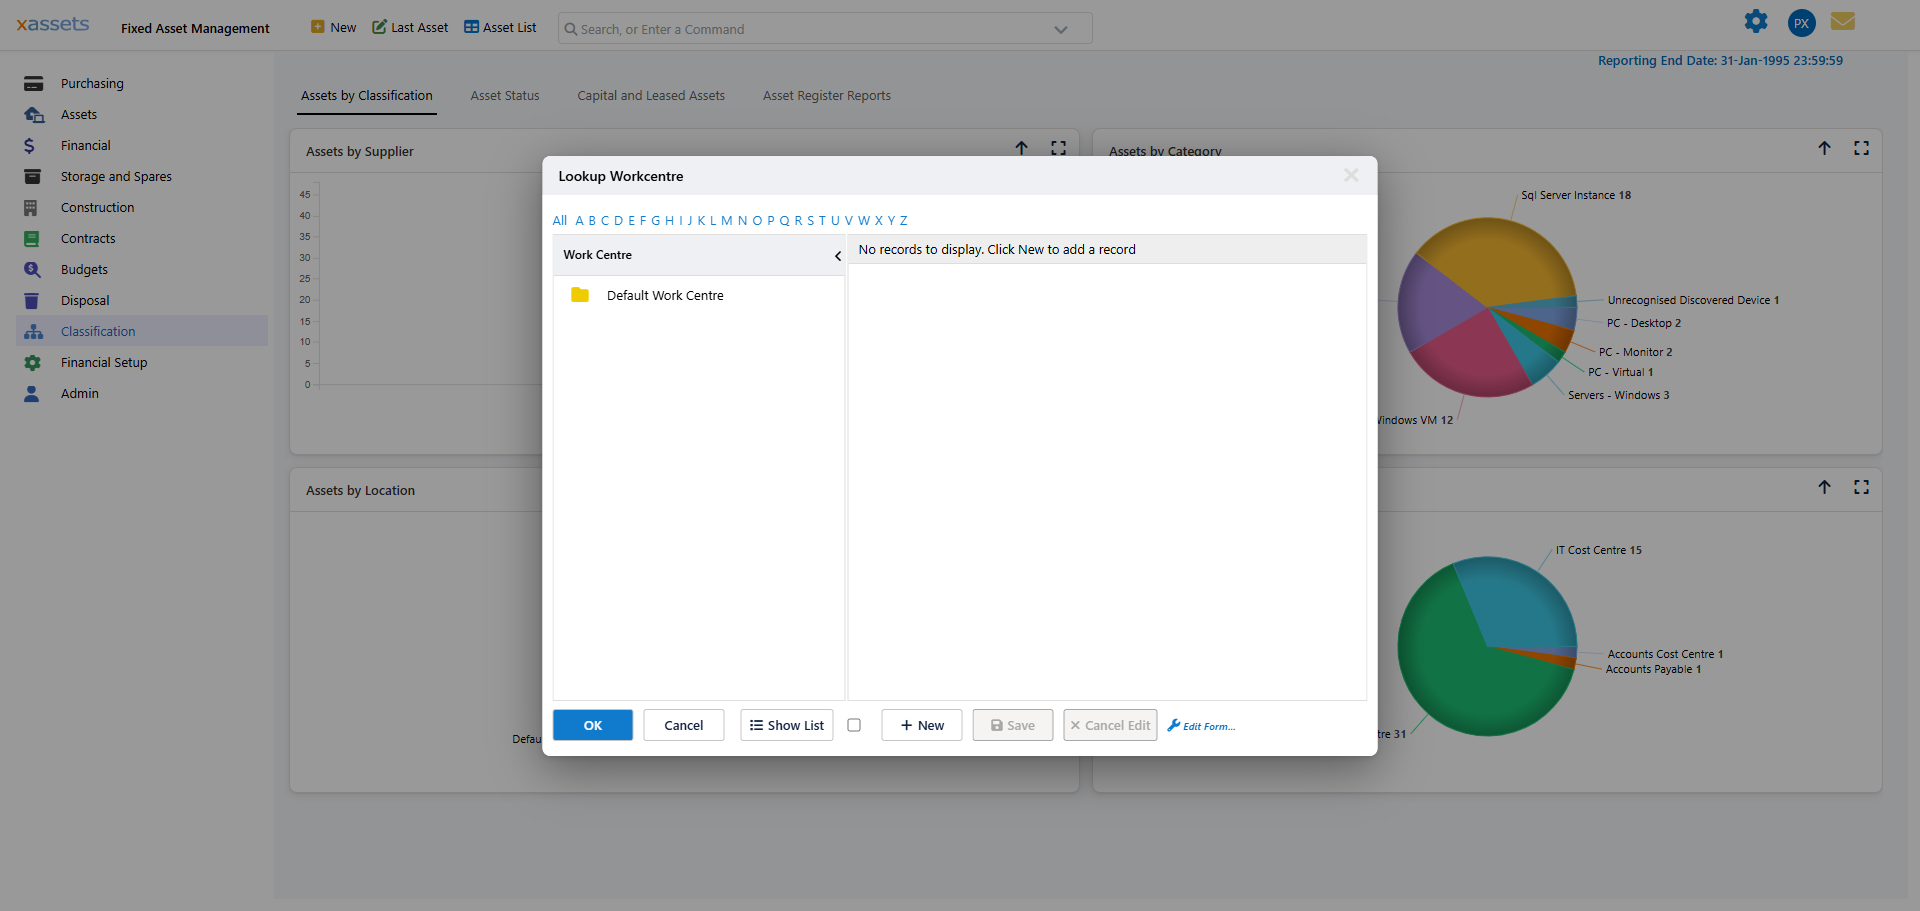Viewport: 1920px width, 911px height.
Task: Select the Default Work Centre folder icon
Action: click(580, 295)
